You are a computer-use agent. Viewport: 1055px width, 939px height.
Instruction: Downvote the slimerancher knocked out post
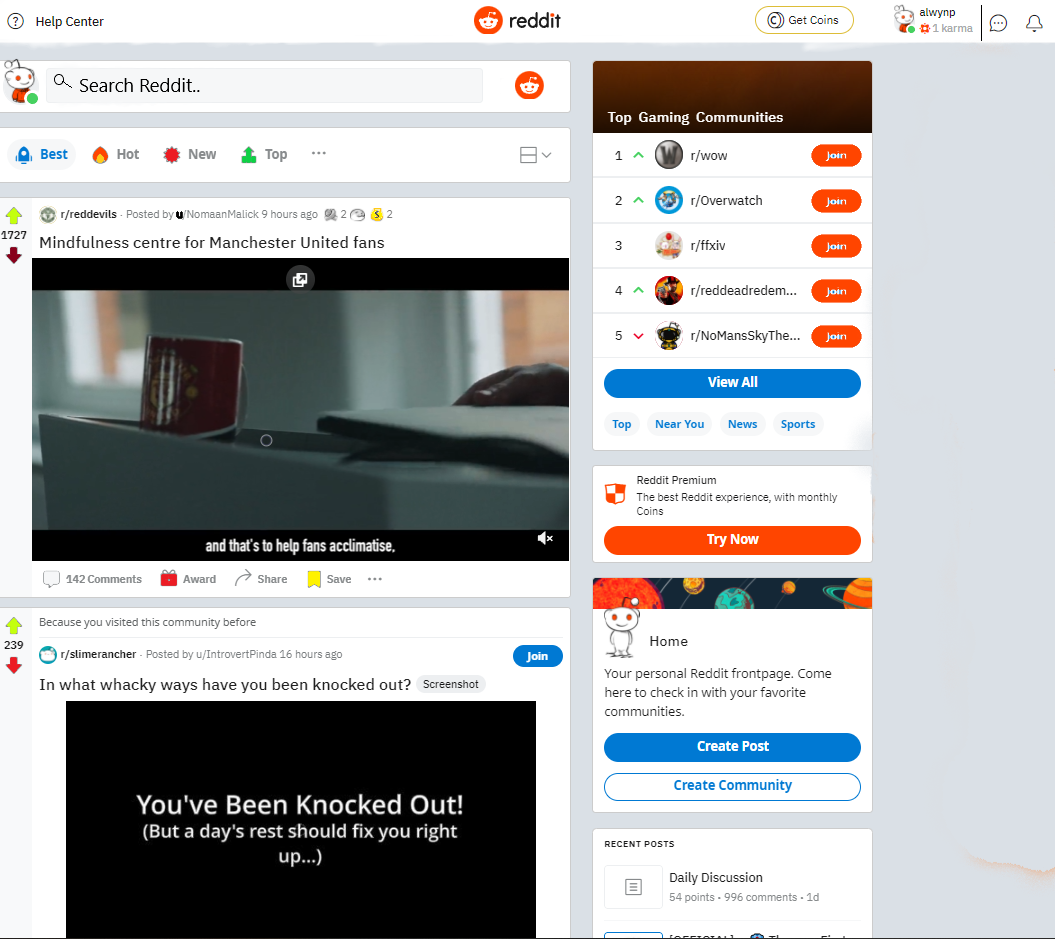[x=14, y=666]
